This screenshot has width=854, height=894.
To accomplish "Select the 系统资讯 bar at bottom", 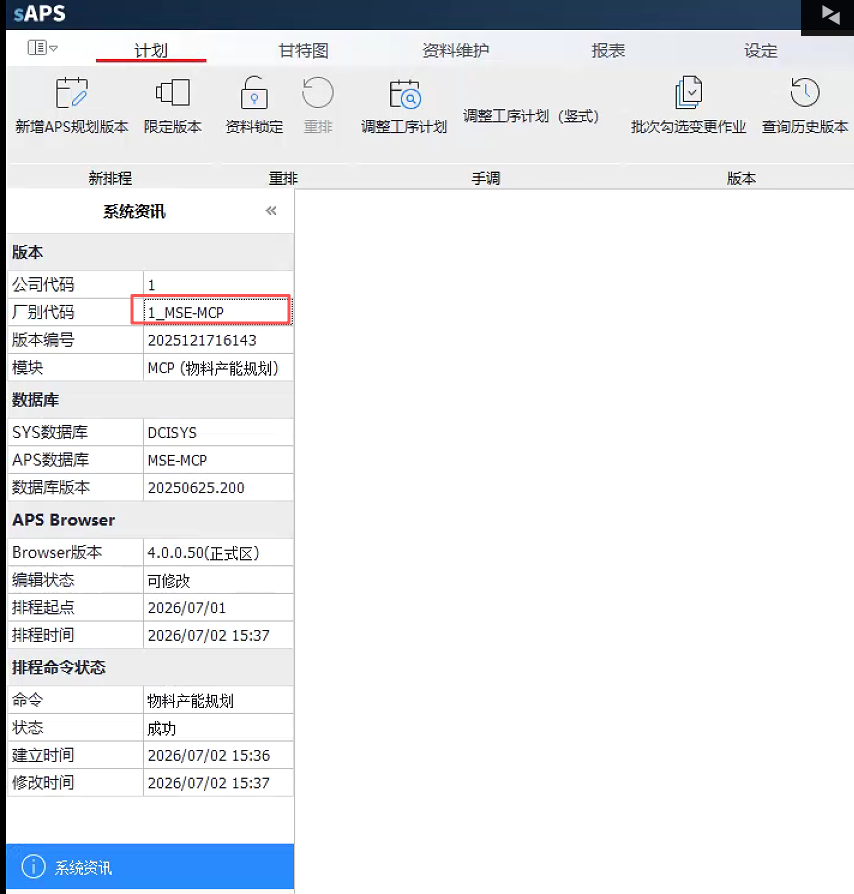I will (x=150, y=867).
